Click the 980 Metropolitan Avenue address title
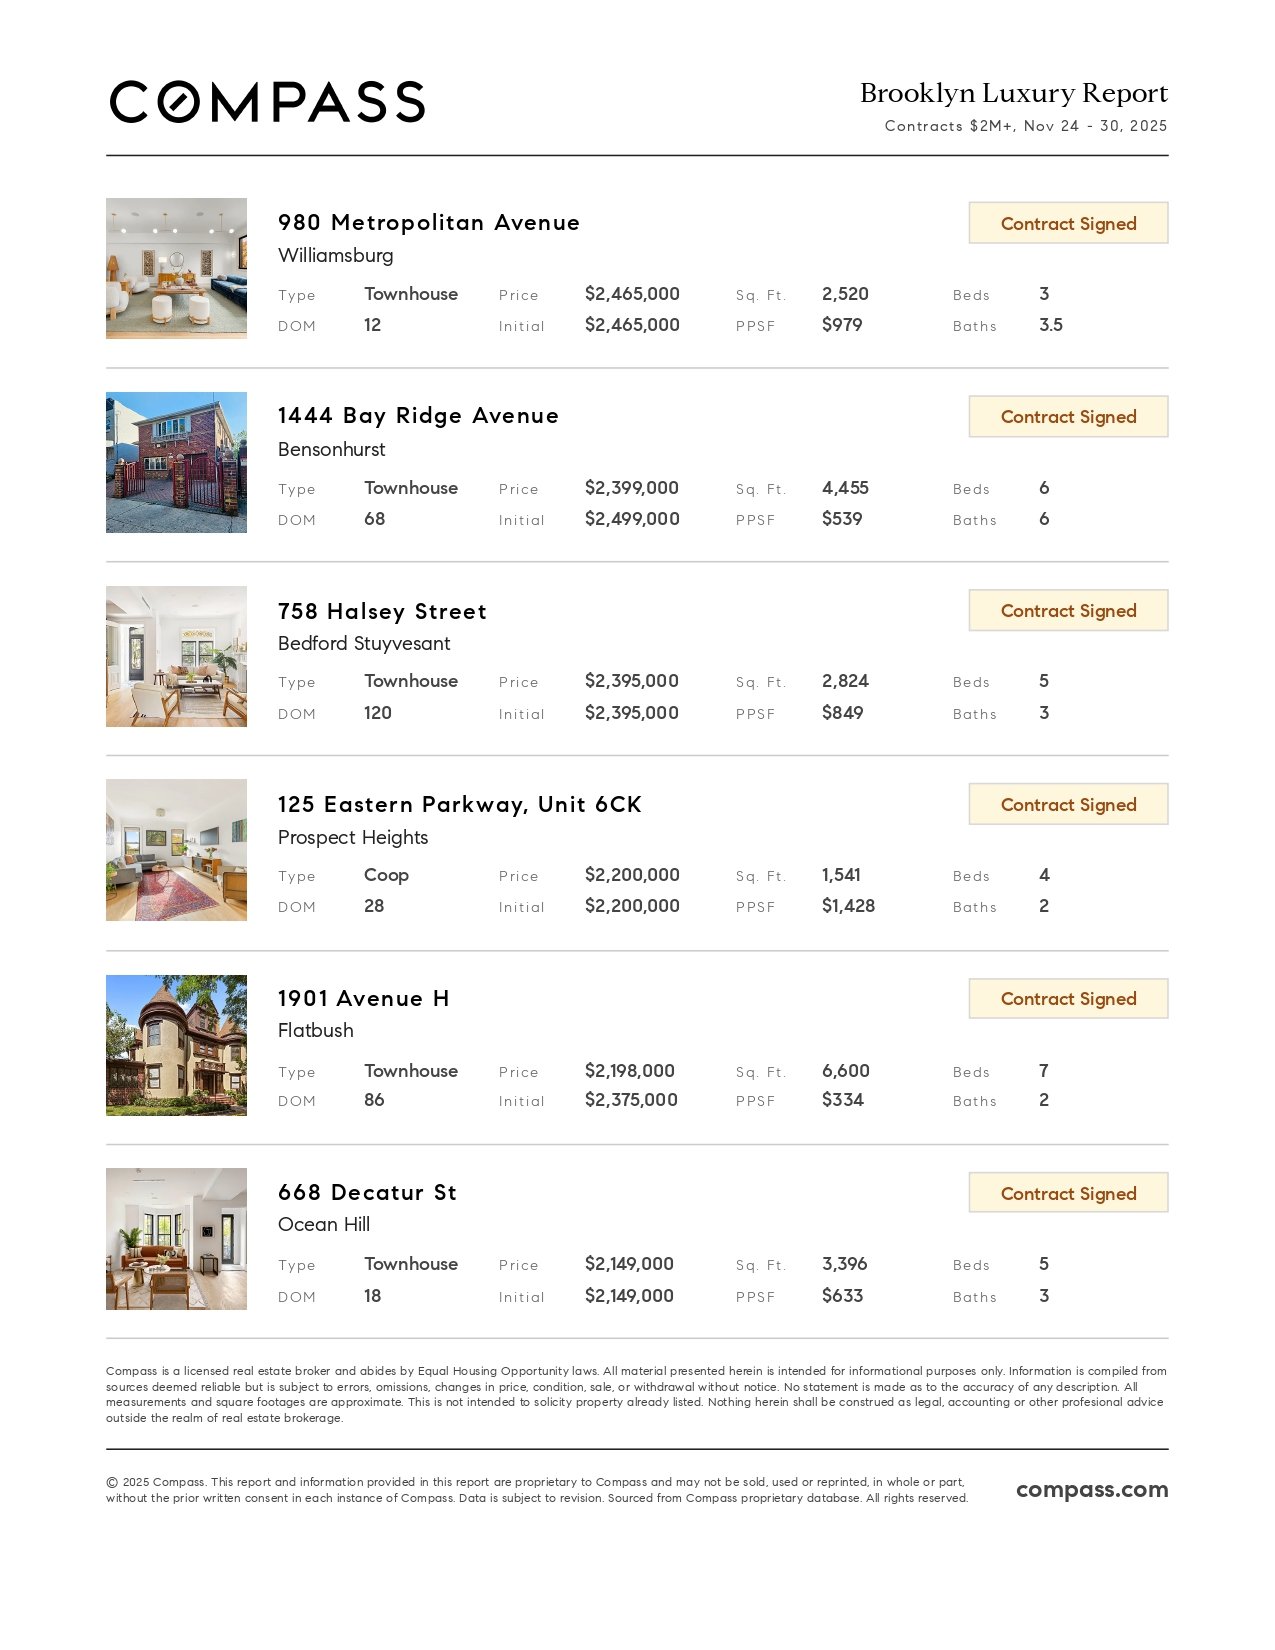The image size is (1275, 1650). click(x=429, y=222)
